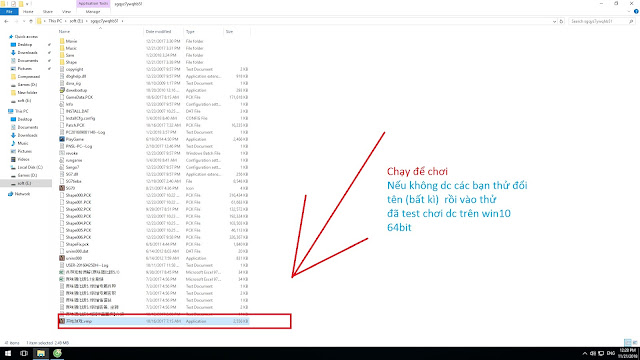Open the File menu

(x=9, y=12)
